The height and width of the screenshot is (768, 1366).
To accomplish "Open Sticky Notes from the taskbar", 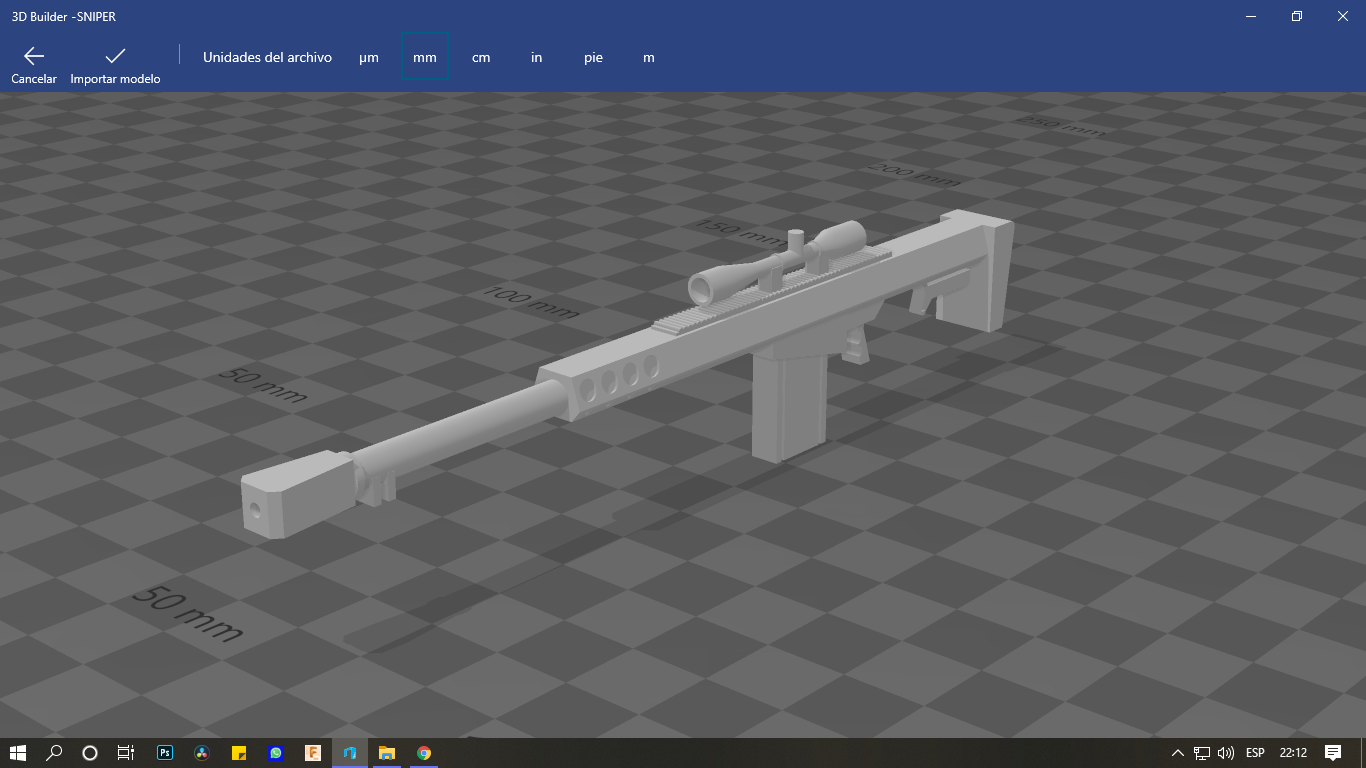I will tap(238, 753).
